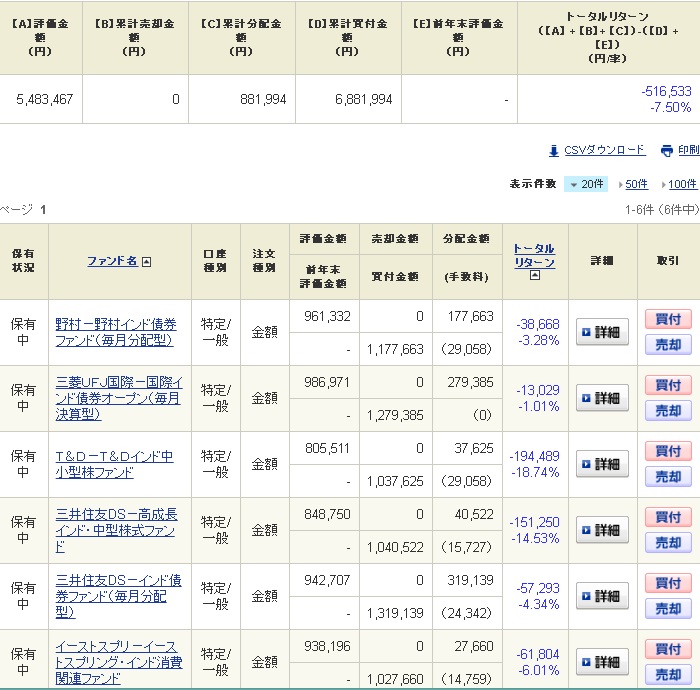
Task: Open details for the Nomura India bond fund
Action: click(x=602, y=332)
